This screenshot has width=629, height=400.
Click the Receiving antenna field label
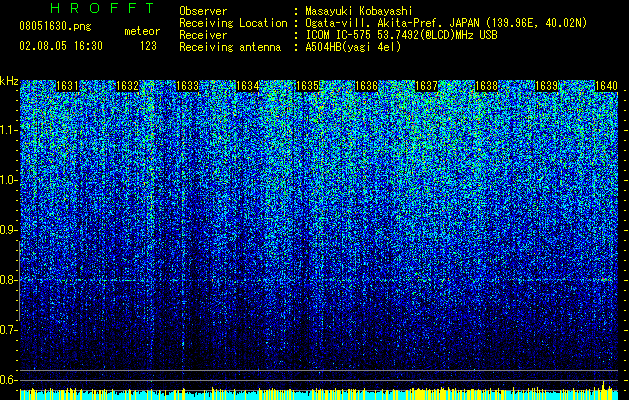point(230,47)
